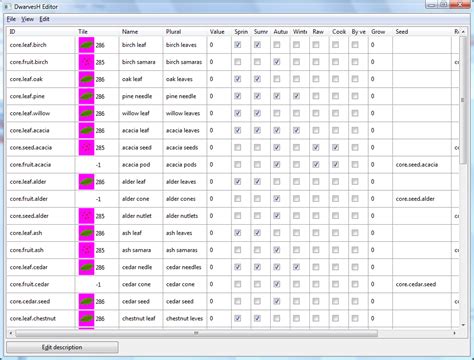Check Autumn for willow leaf row
Screen dimensions: 474x360
click(277, 113)
